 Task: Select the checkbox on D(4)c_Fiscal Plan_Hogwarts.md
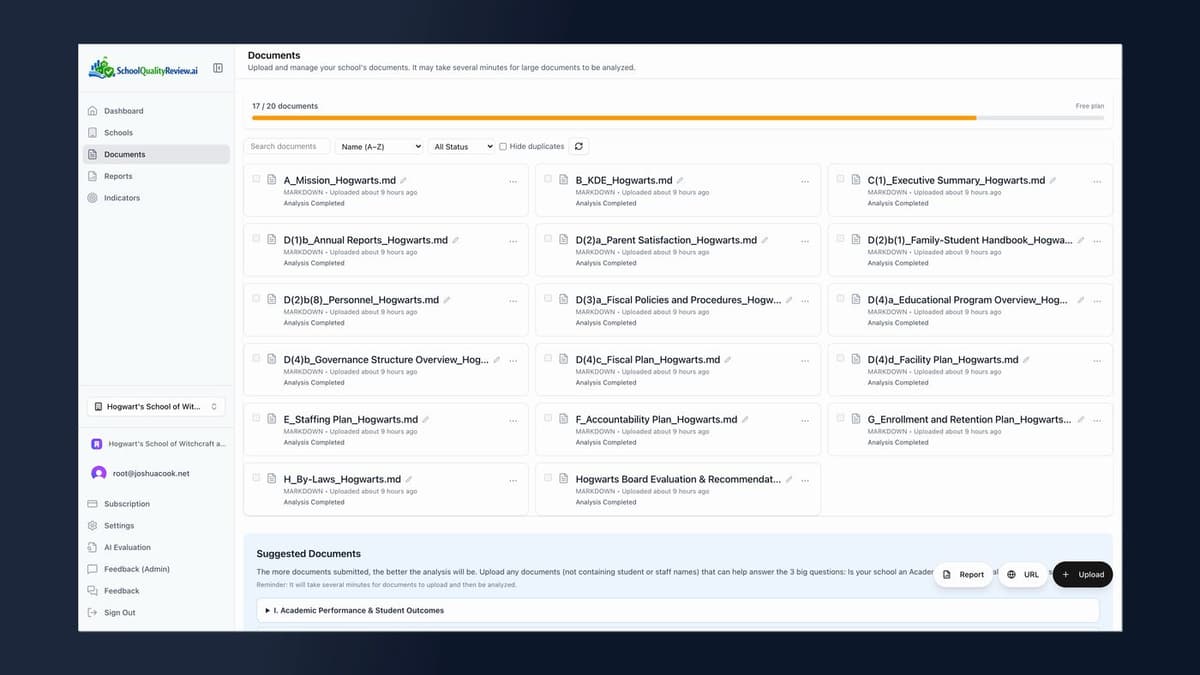[548, 358]
